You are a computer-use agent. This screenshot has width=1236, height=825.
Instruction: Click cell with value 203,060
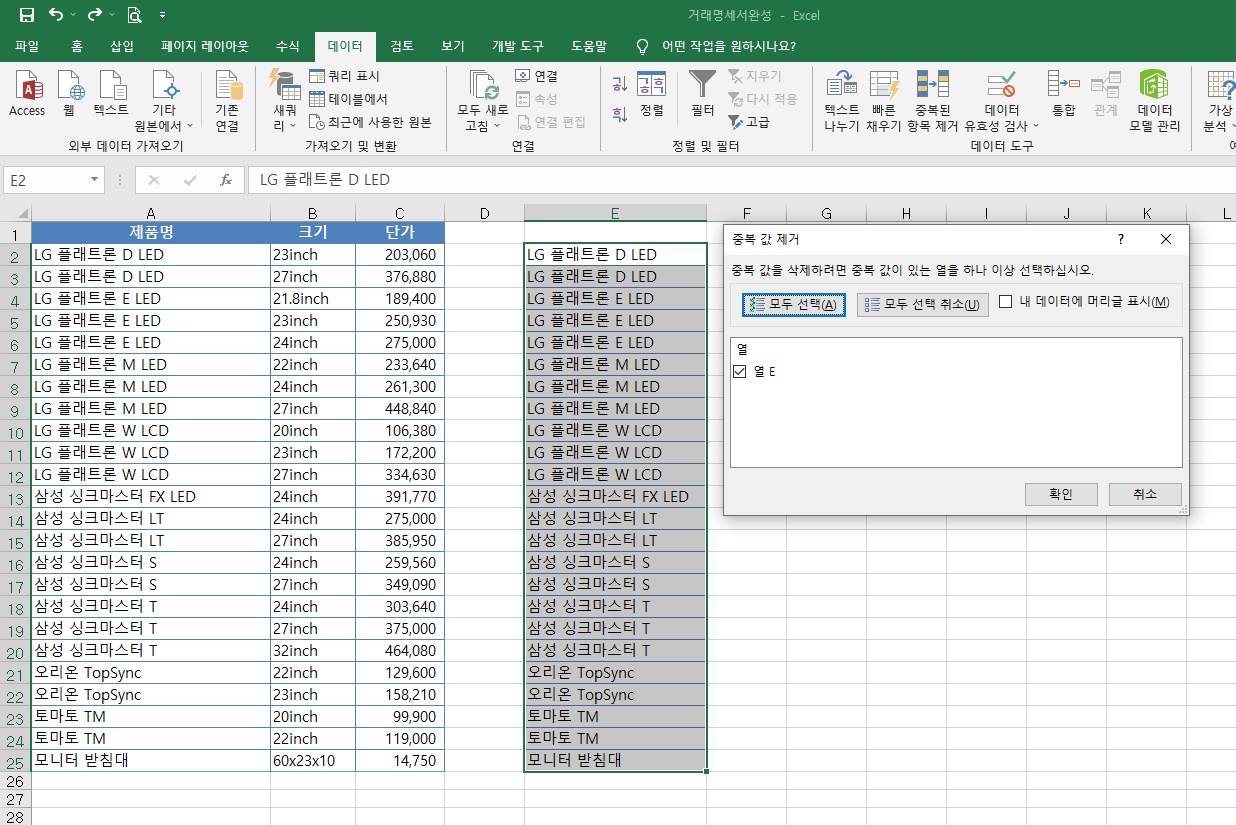pos(399,254)
